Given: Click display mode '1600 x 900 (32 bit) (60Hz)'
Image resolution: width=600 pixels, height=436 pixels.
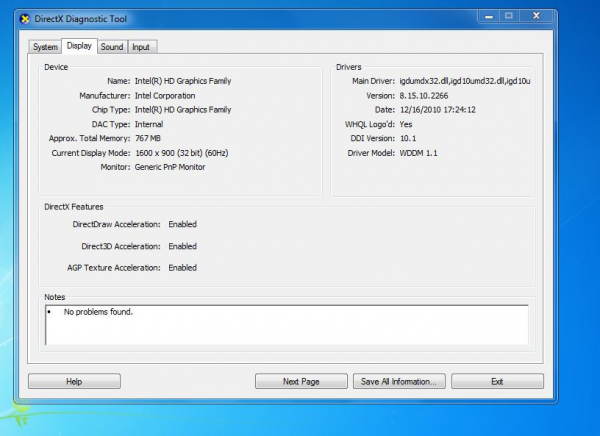Looking at the screenshot, I should [182, 153].
